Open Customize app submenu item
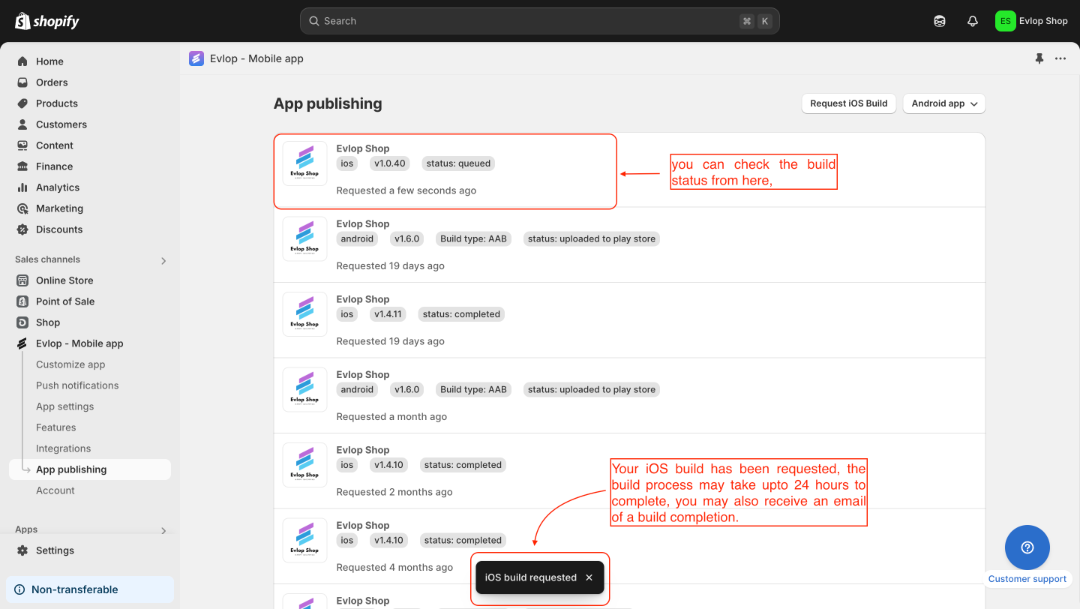1080x609 pixels. 70,364
